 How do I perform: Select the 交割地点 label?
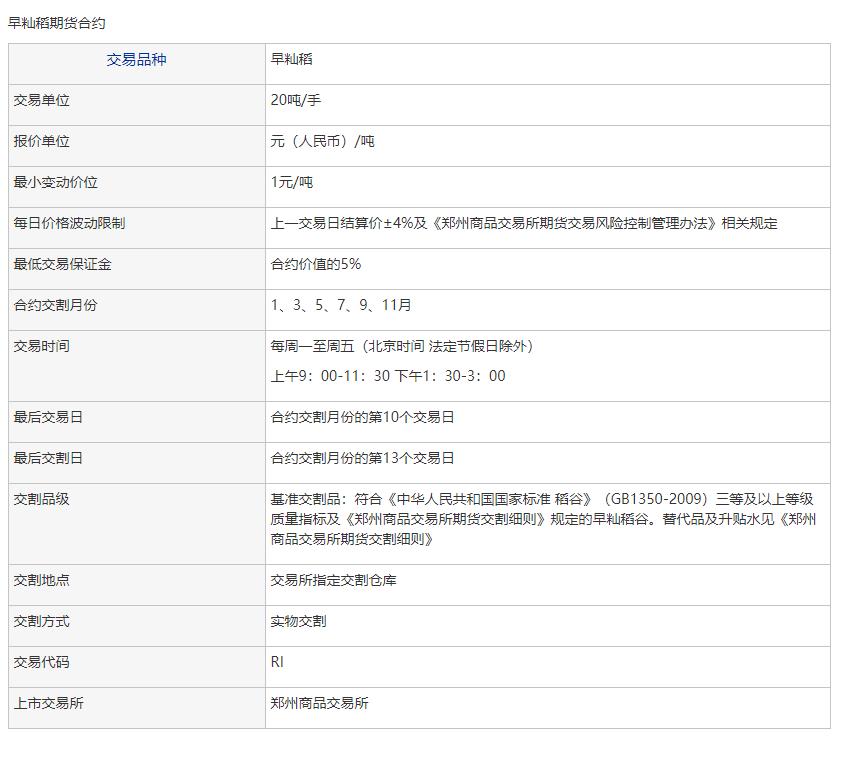(x=42, y=581)
